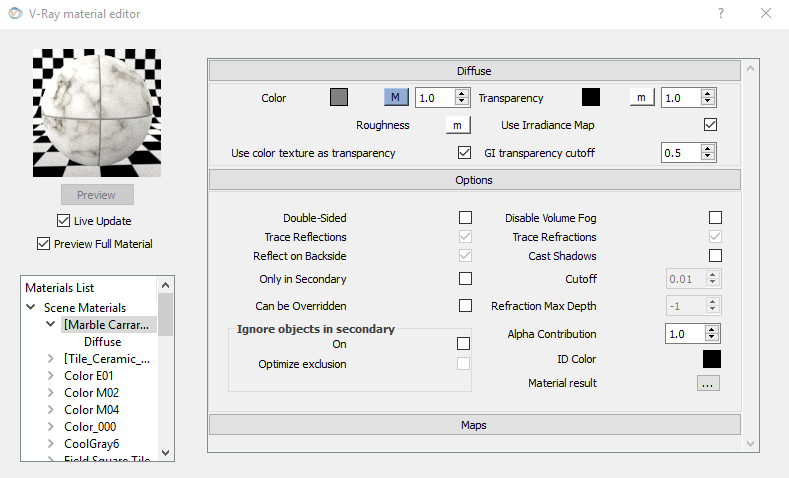Collapse the Marble Carrara material node
The height and width of the screenshot is (478, 789).
tap(51, 325)
